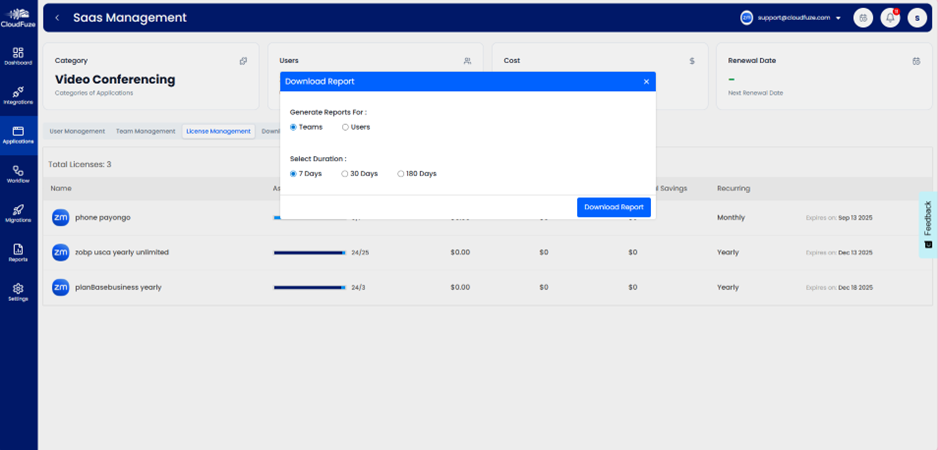Choose the 30 Days duration option
Screen dimensions: 940x450
[x=345, y=174]
